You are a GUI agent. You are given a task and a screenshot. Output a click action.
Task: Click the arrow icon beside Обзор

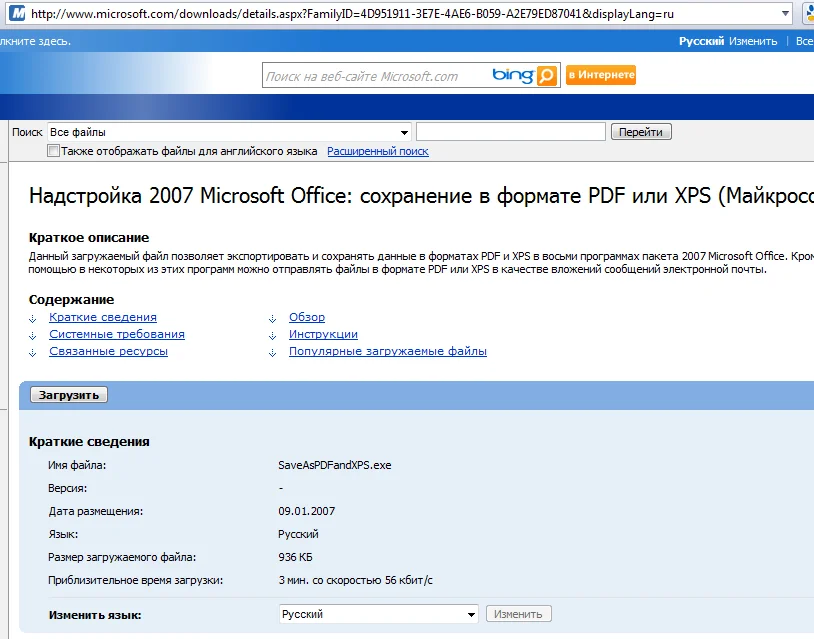273,319
